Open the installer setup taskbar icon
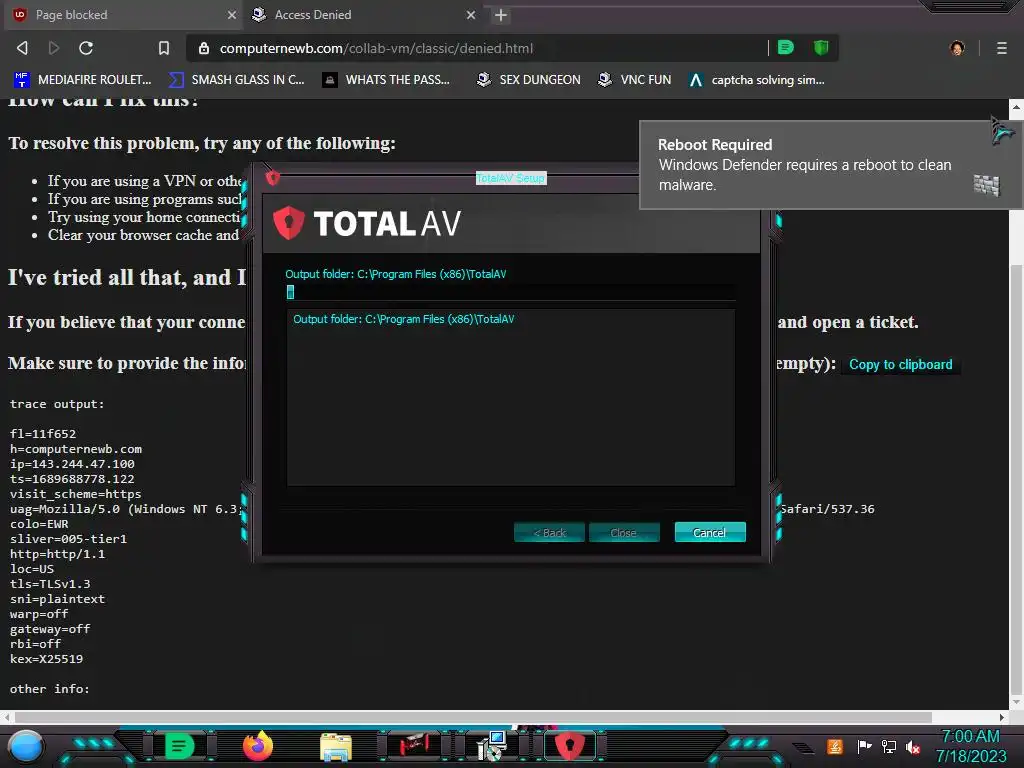1024x768 pixels. pyautogui.click(x=492, y=746)
